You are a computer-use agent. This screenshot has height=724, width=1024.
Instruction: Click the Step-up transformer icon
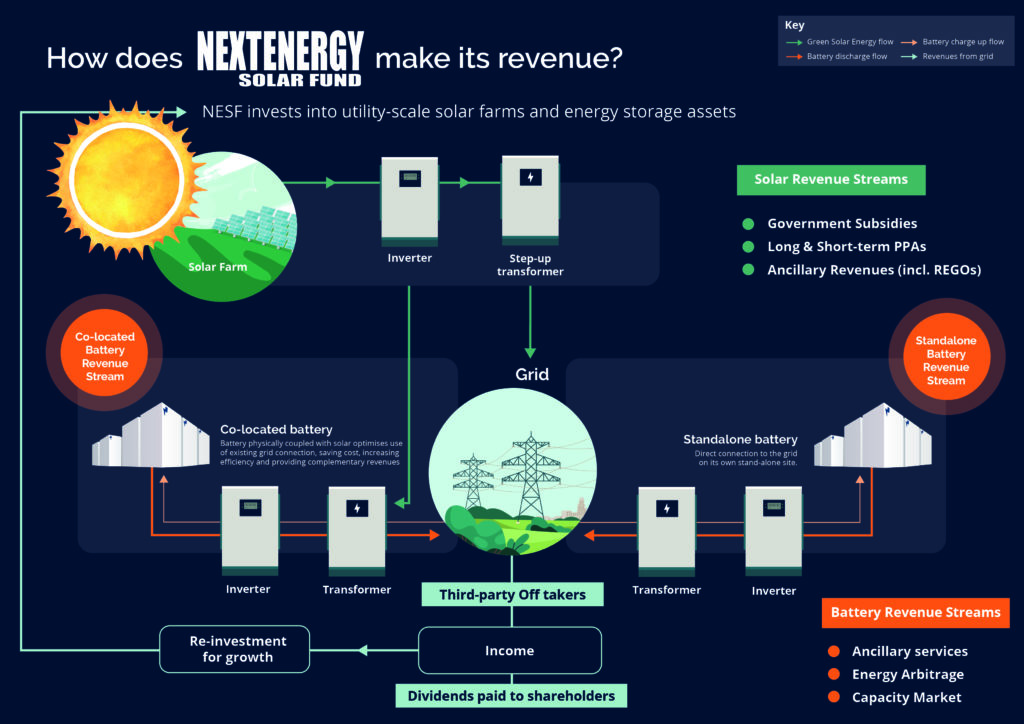pyautogui.click(x=530, y=198)
